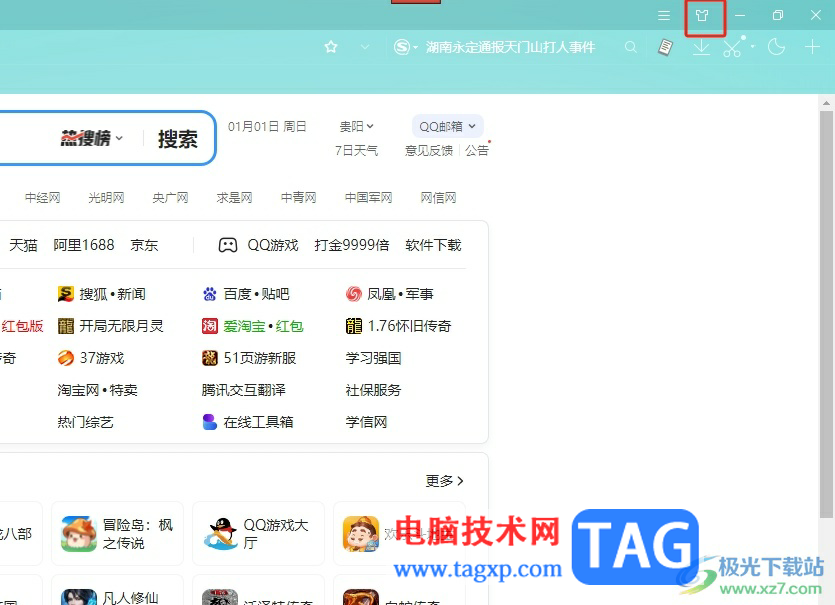Click the 51页游新服 icon
The height and width of the screenshot is (605, 835).
click(210, 358)
